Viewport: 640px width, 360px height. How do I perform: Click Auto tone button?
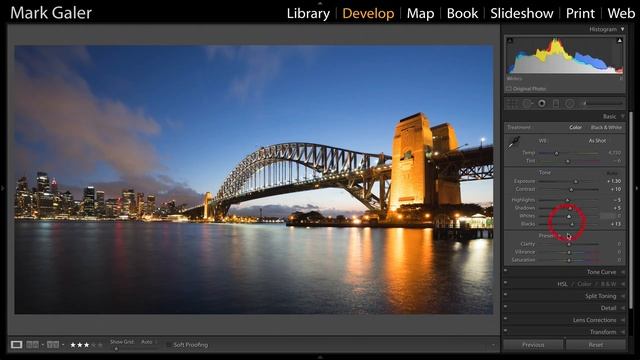(x=612, y=173)
